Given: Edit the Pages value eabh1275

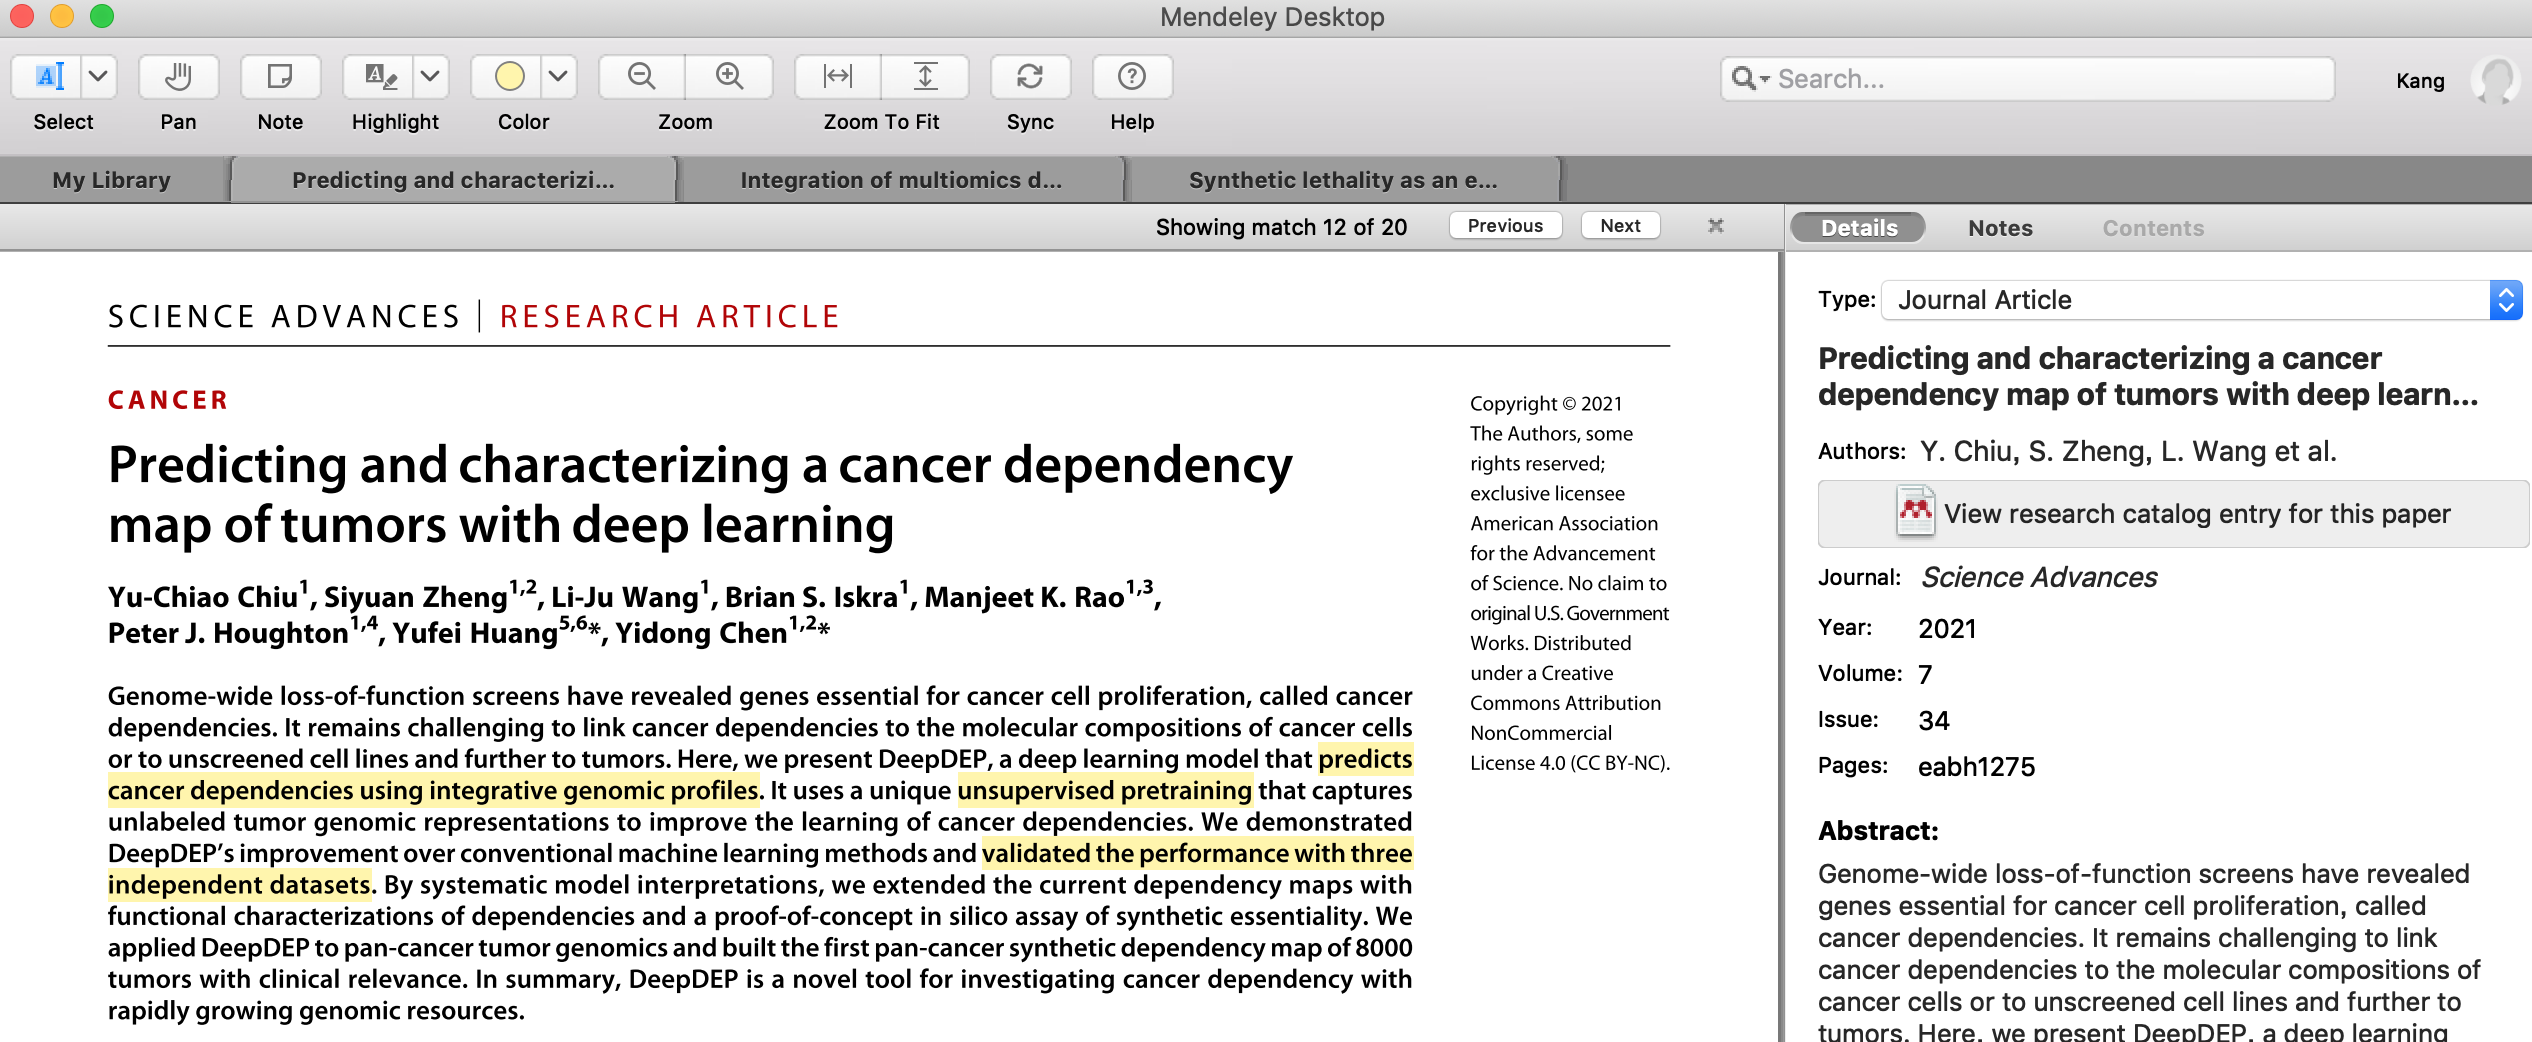Looking at the screenshot, I should pyautogui.click(x=1976, y=767).
